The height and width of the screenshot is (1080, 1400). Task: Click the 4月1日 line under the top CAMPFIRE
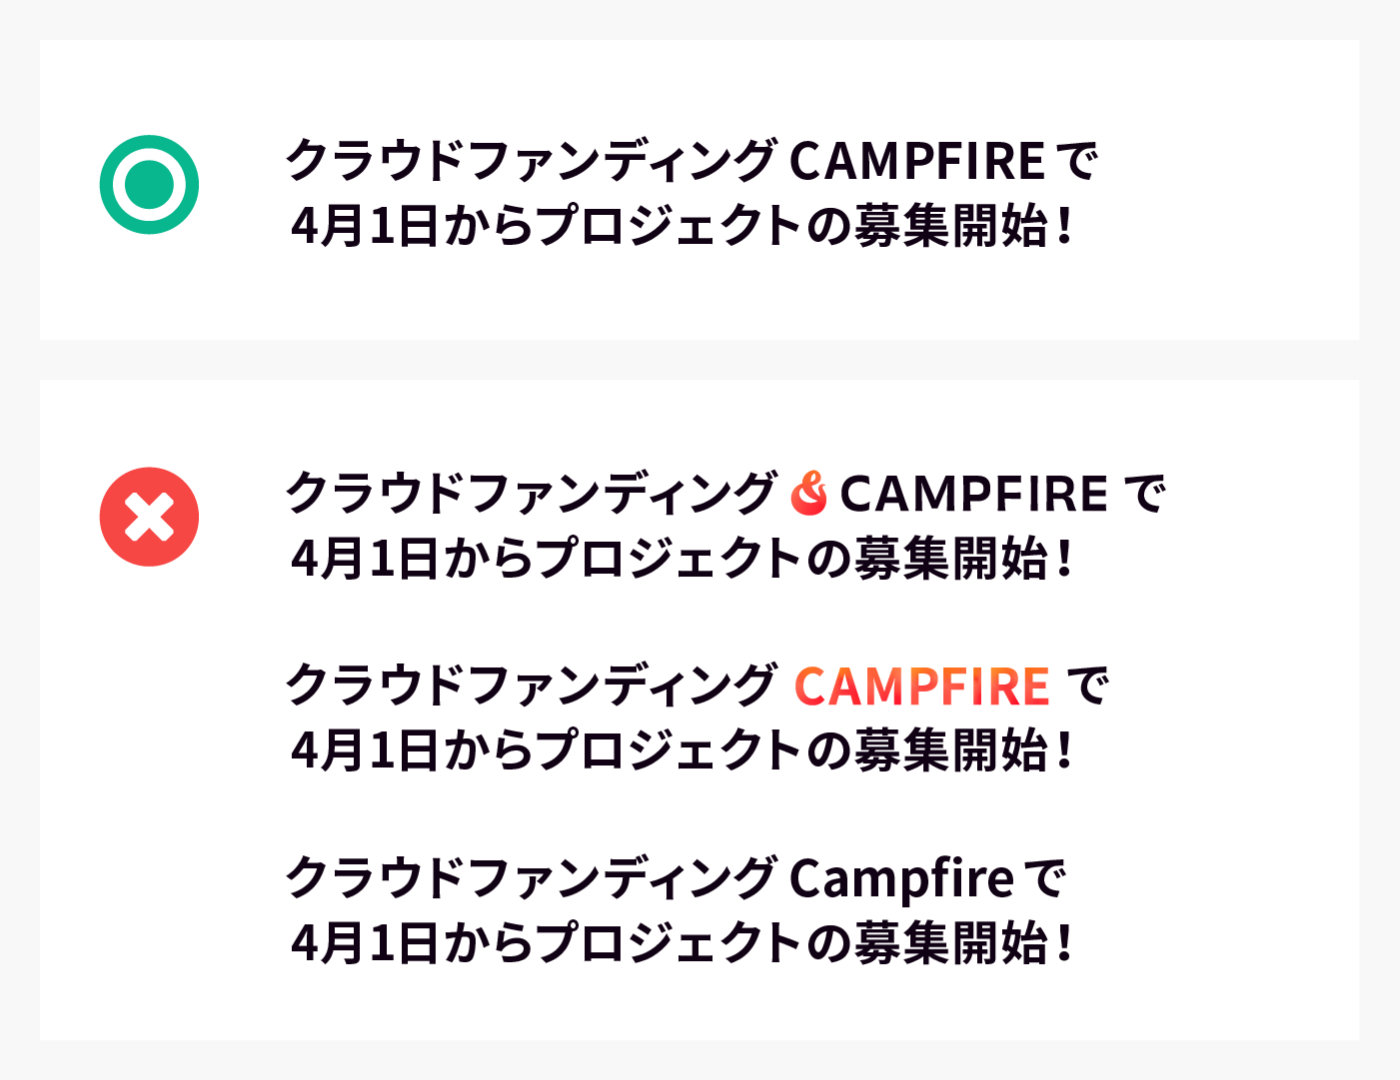pos(680,226)
